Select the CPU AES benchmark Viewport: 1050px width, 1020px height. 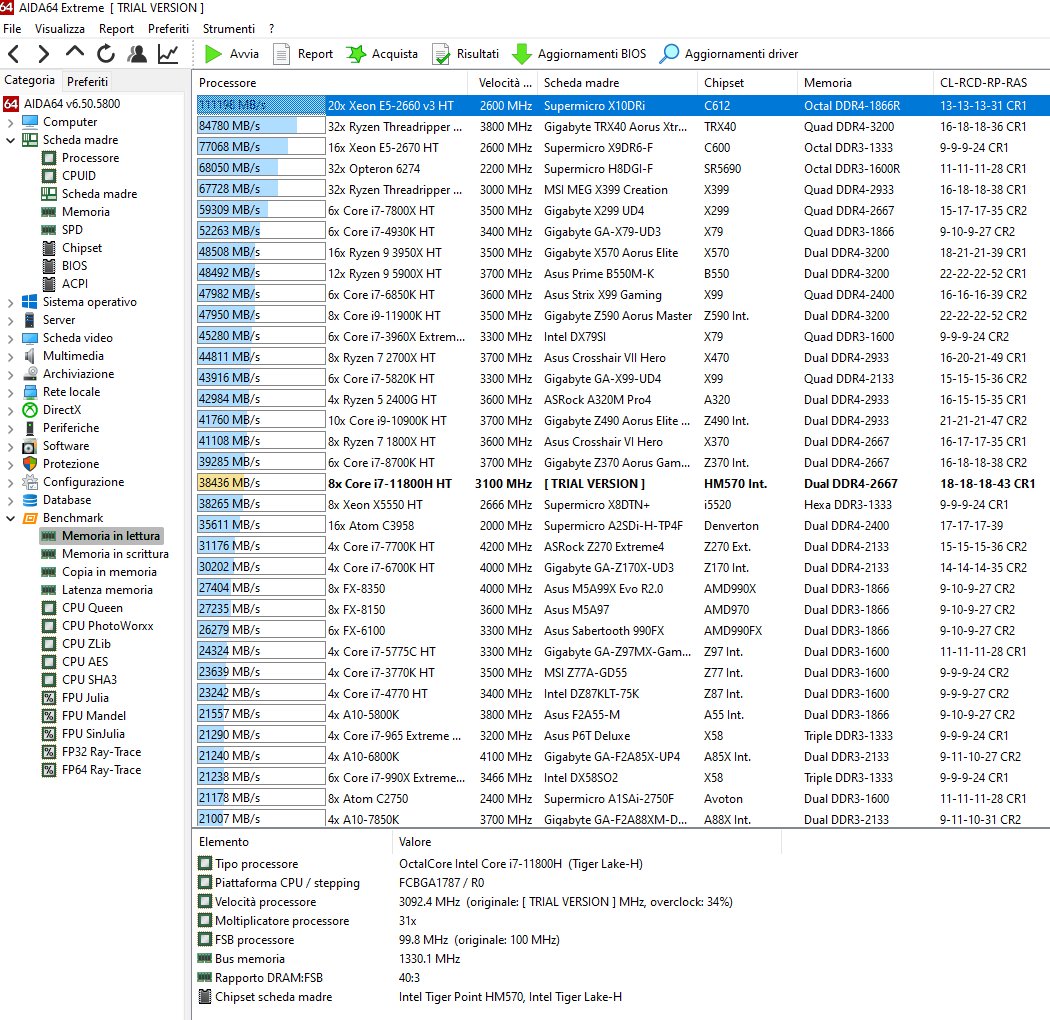click(x=85, y=662)
